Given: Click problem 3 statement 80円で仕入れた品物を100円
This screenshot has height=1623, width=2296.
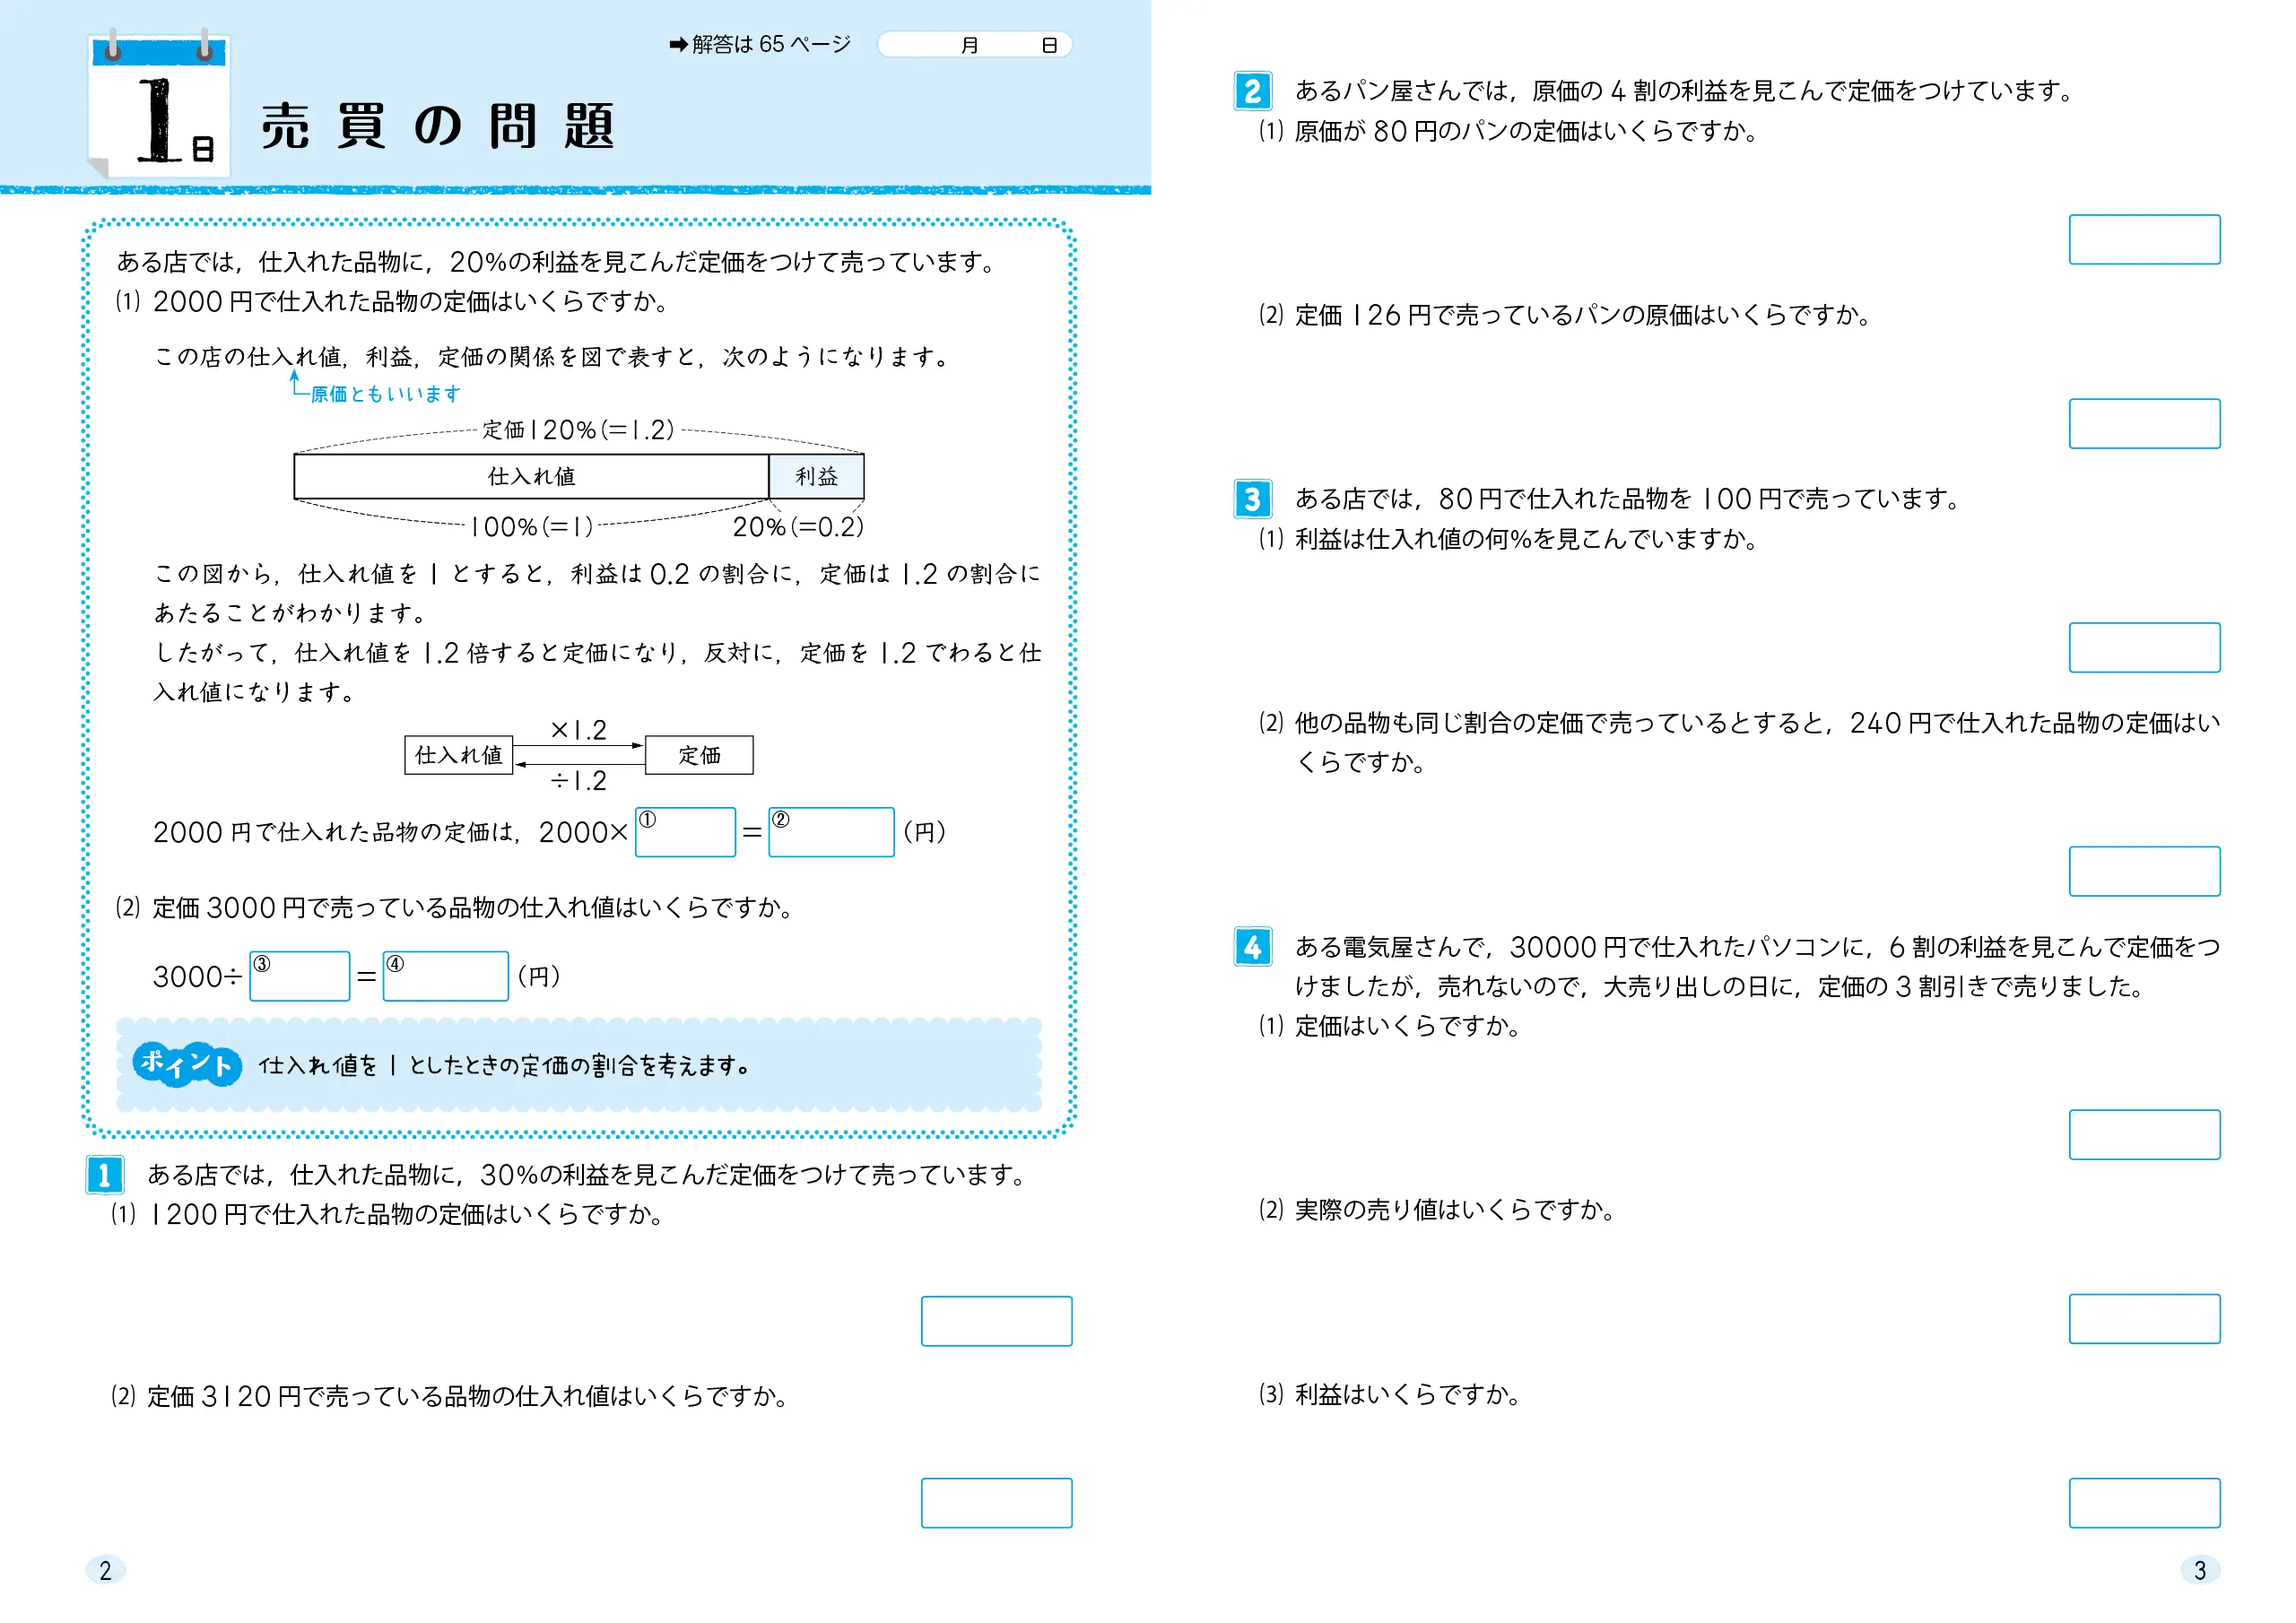Looking at the screenshot, I should [1629, 499].
